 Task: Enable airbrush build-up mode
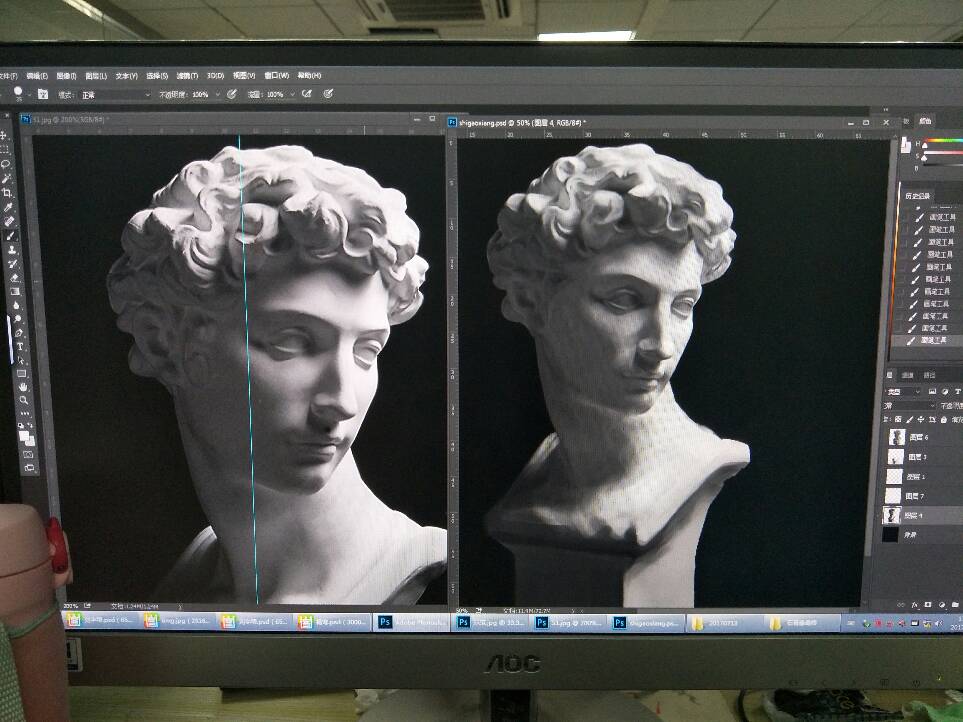pyautogui.click(x=306, y=94)
